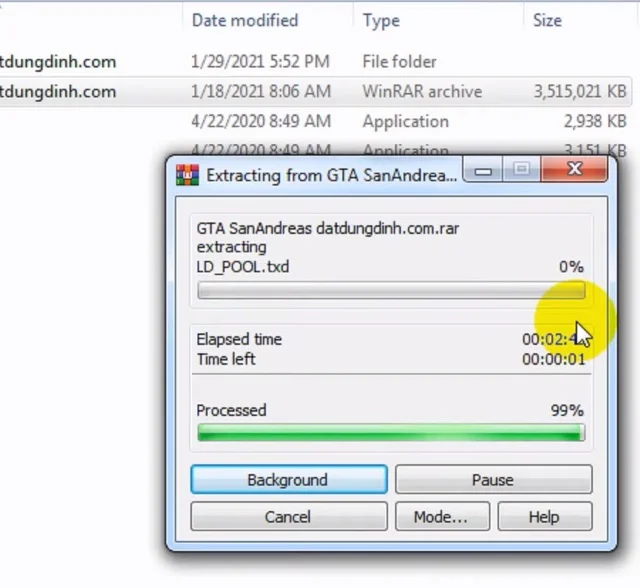Sort by Date modified column
Screen dimensions: 640x588
tap(245, 20)
